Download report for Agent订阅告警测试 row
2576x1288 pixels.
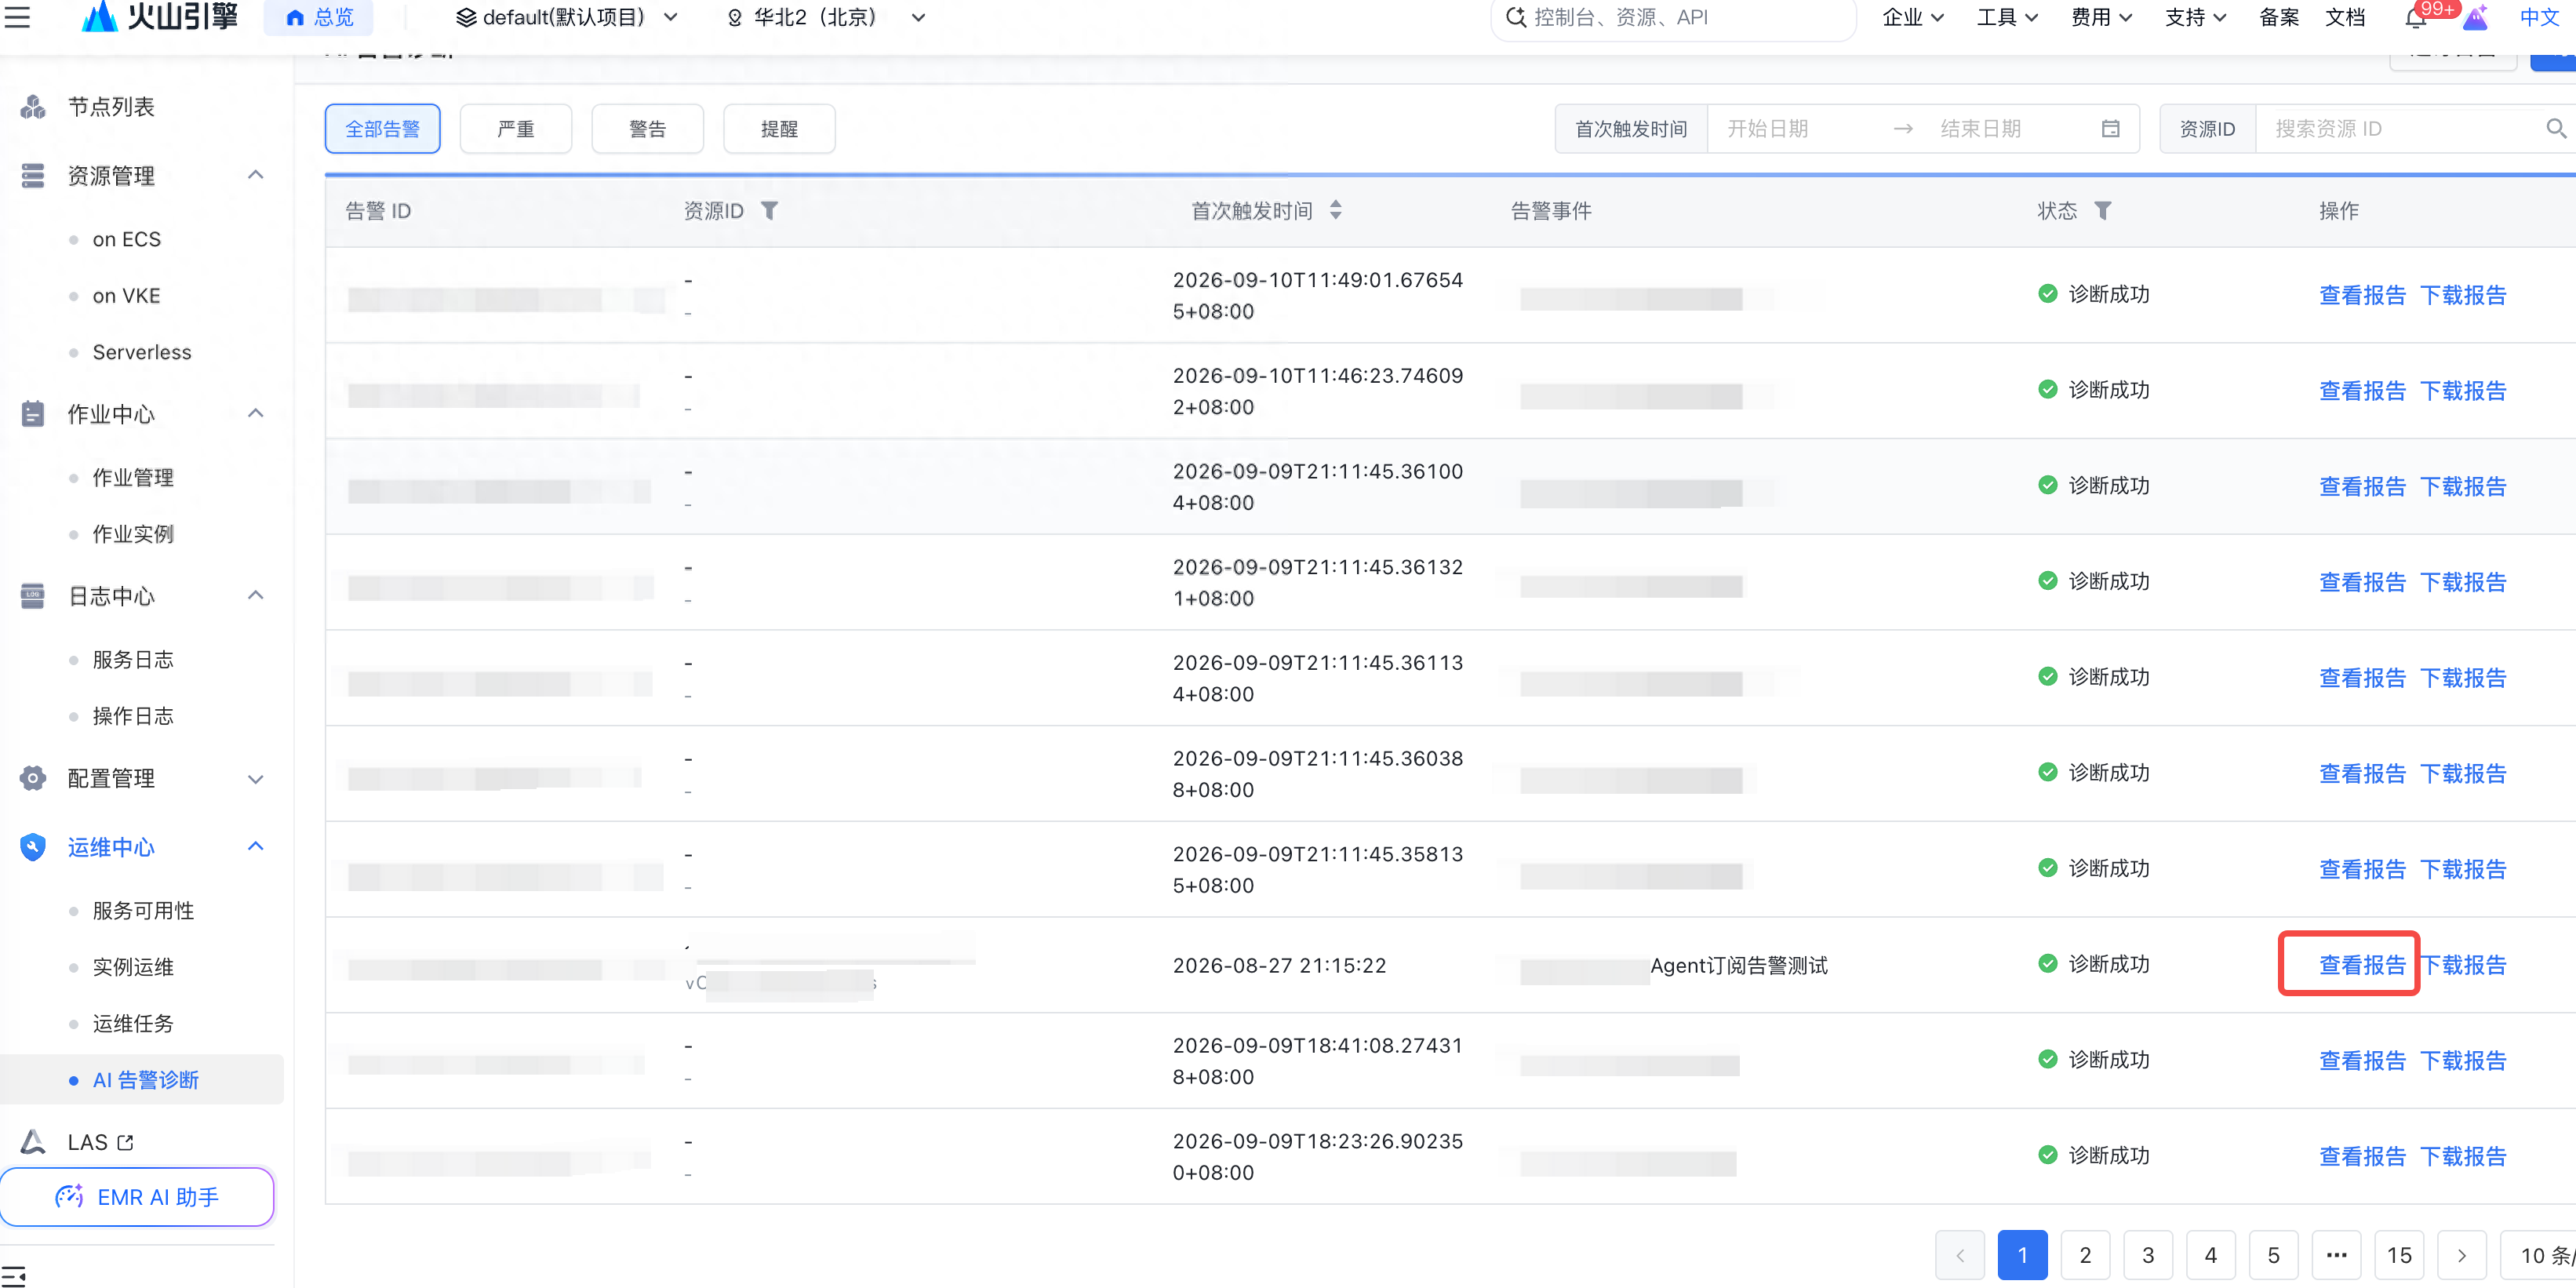2463,964
